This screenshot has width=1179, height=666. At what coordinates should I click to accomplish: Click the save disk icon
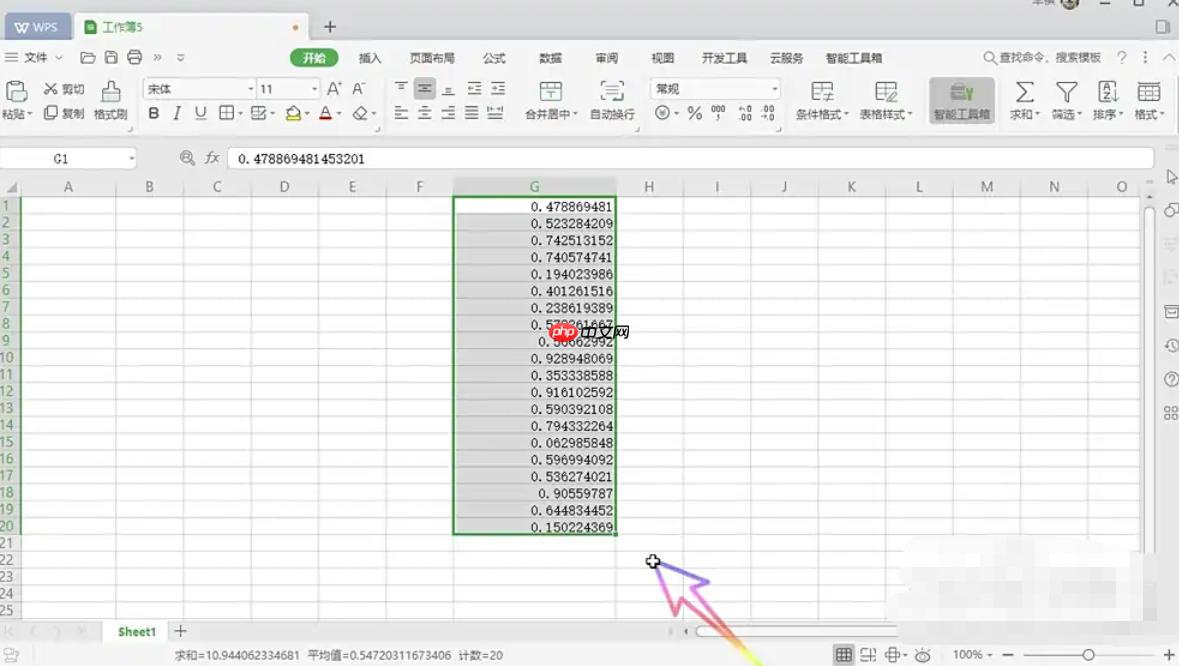[x=111, y=58]
